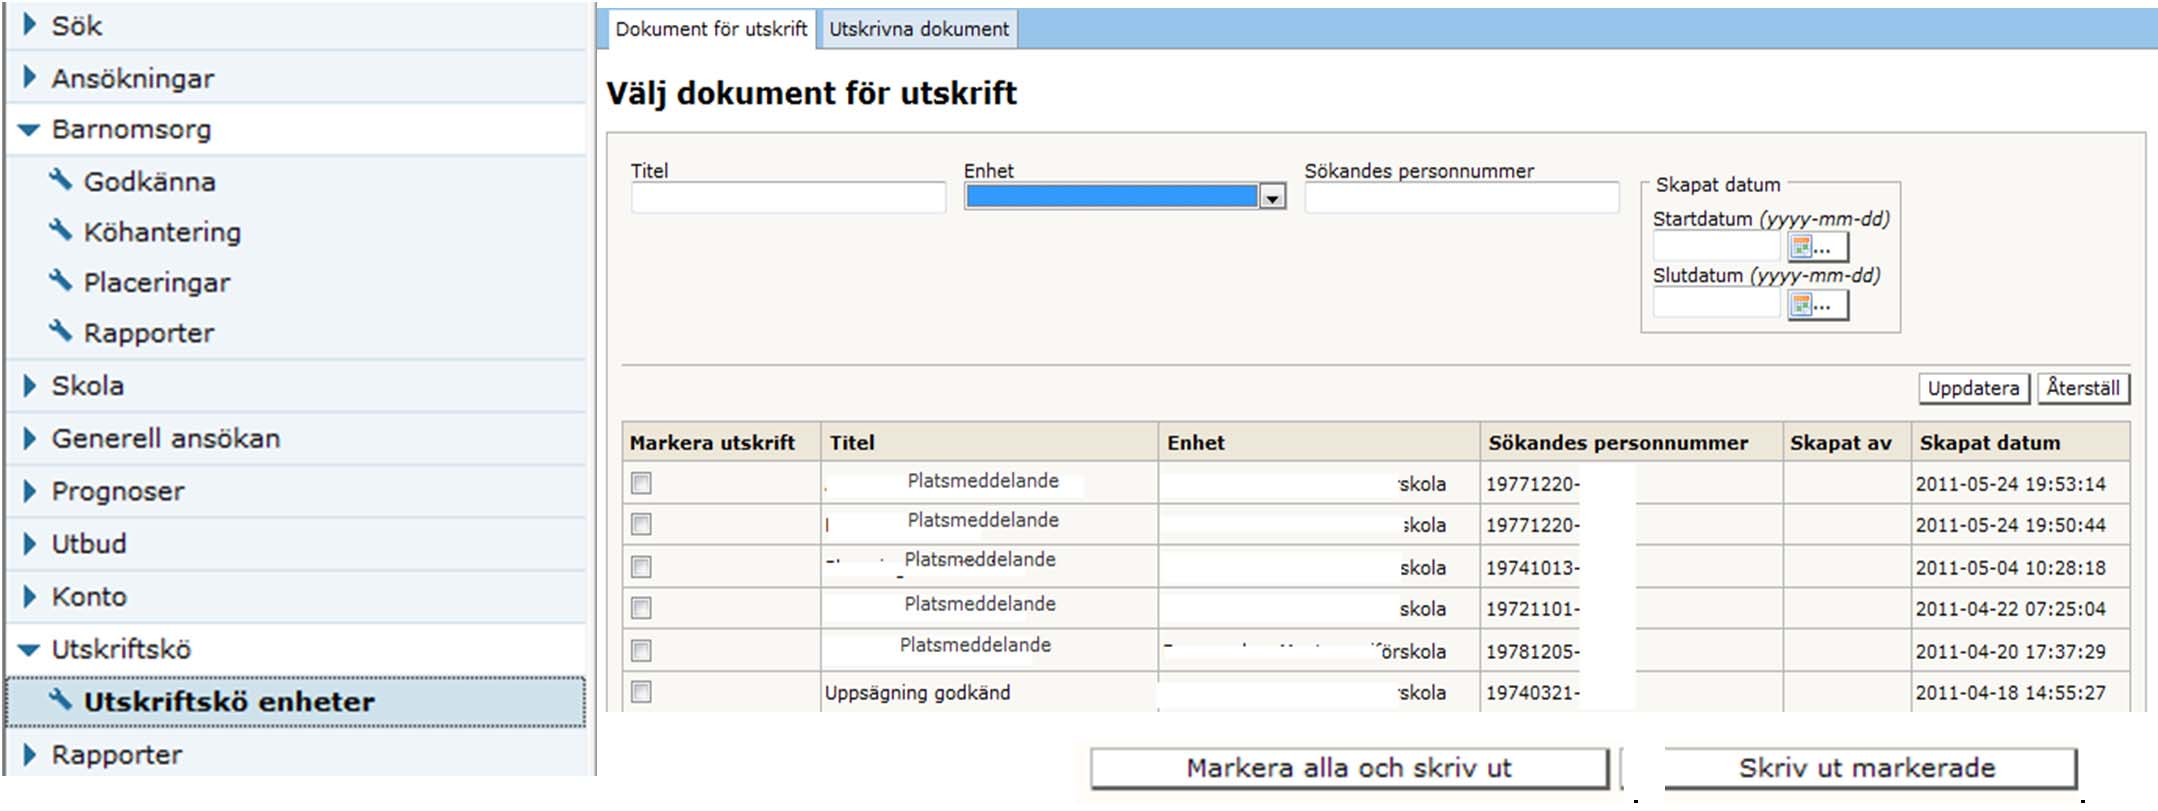Expand the Sök menu section
Viewport: 2158px width, 811px height.
(29, 24)
